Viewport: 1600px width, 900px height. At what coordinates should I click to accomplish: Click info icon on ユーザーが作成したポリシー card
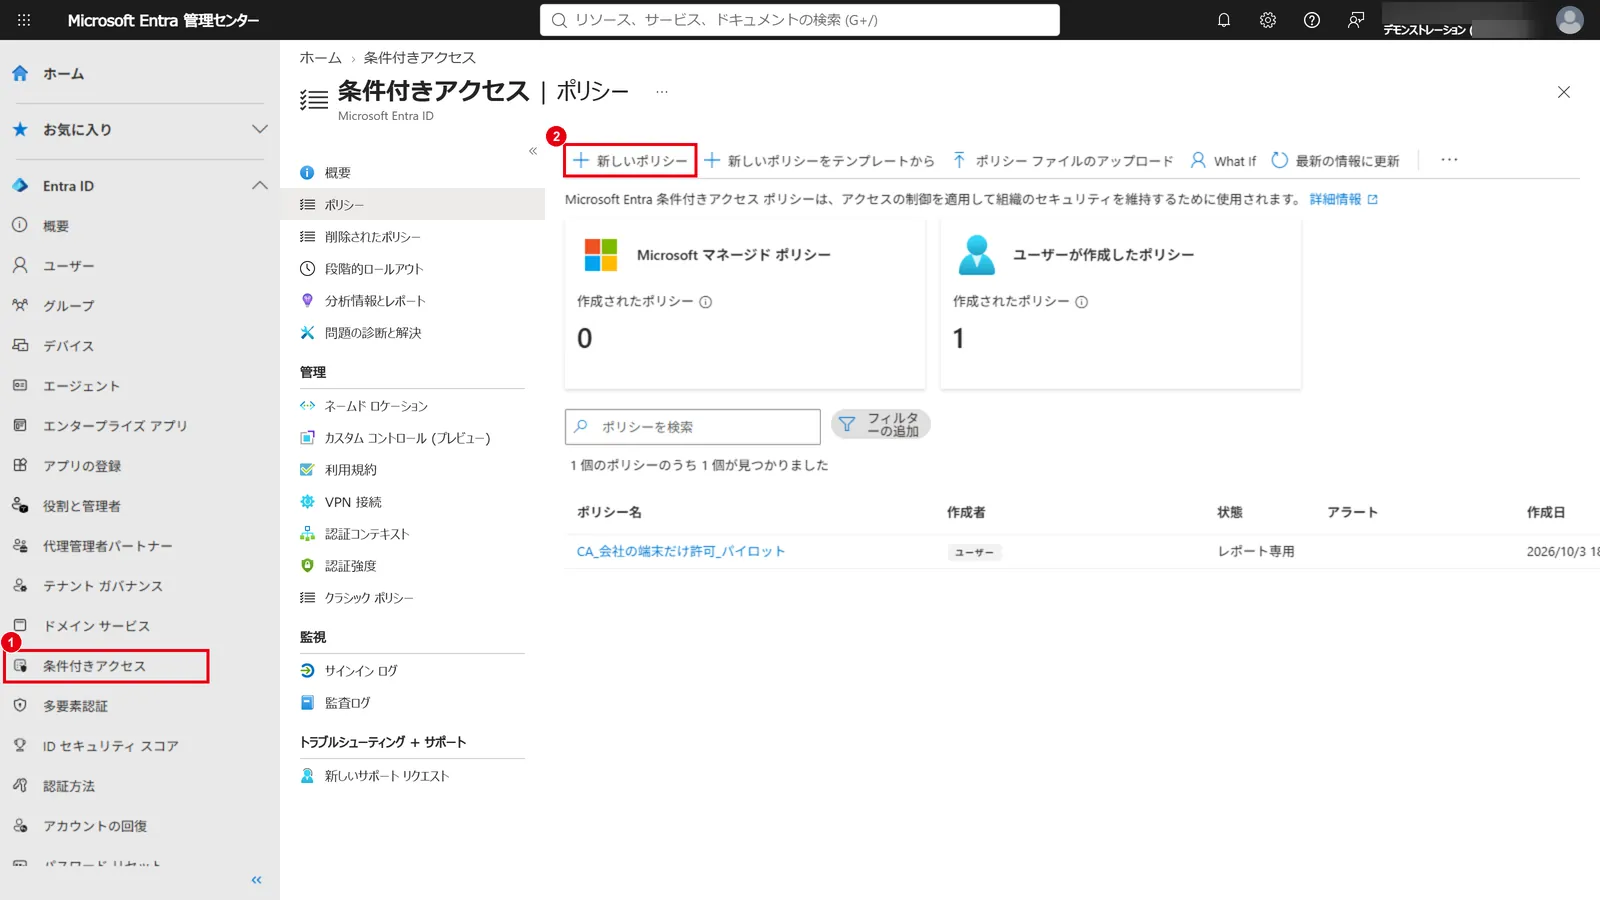click(1082, 302)
